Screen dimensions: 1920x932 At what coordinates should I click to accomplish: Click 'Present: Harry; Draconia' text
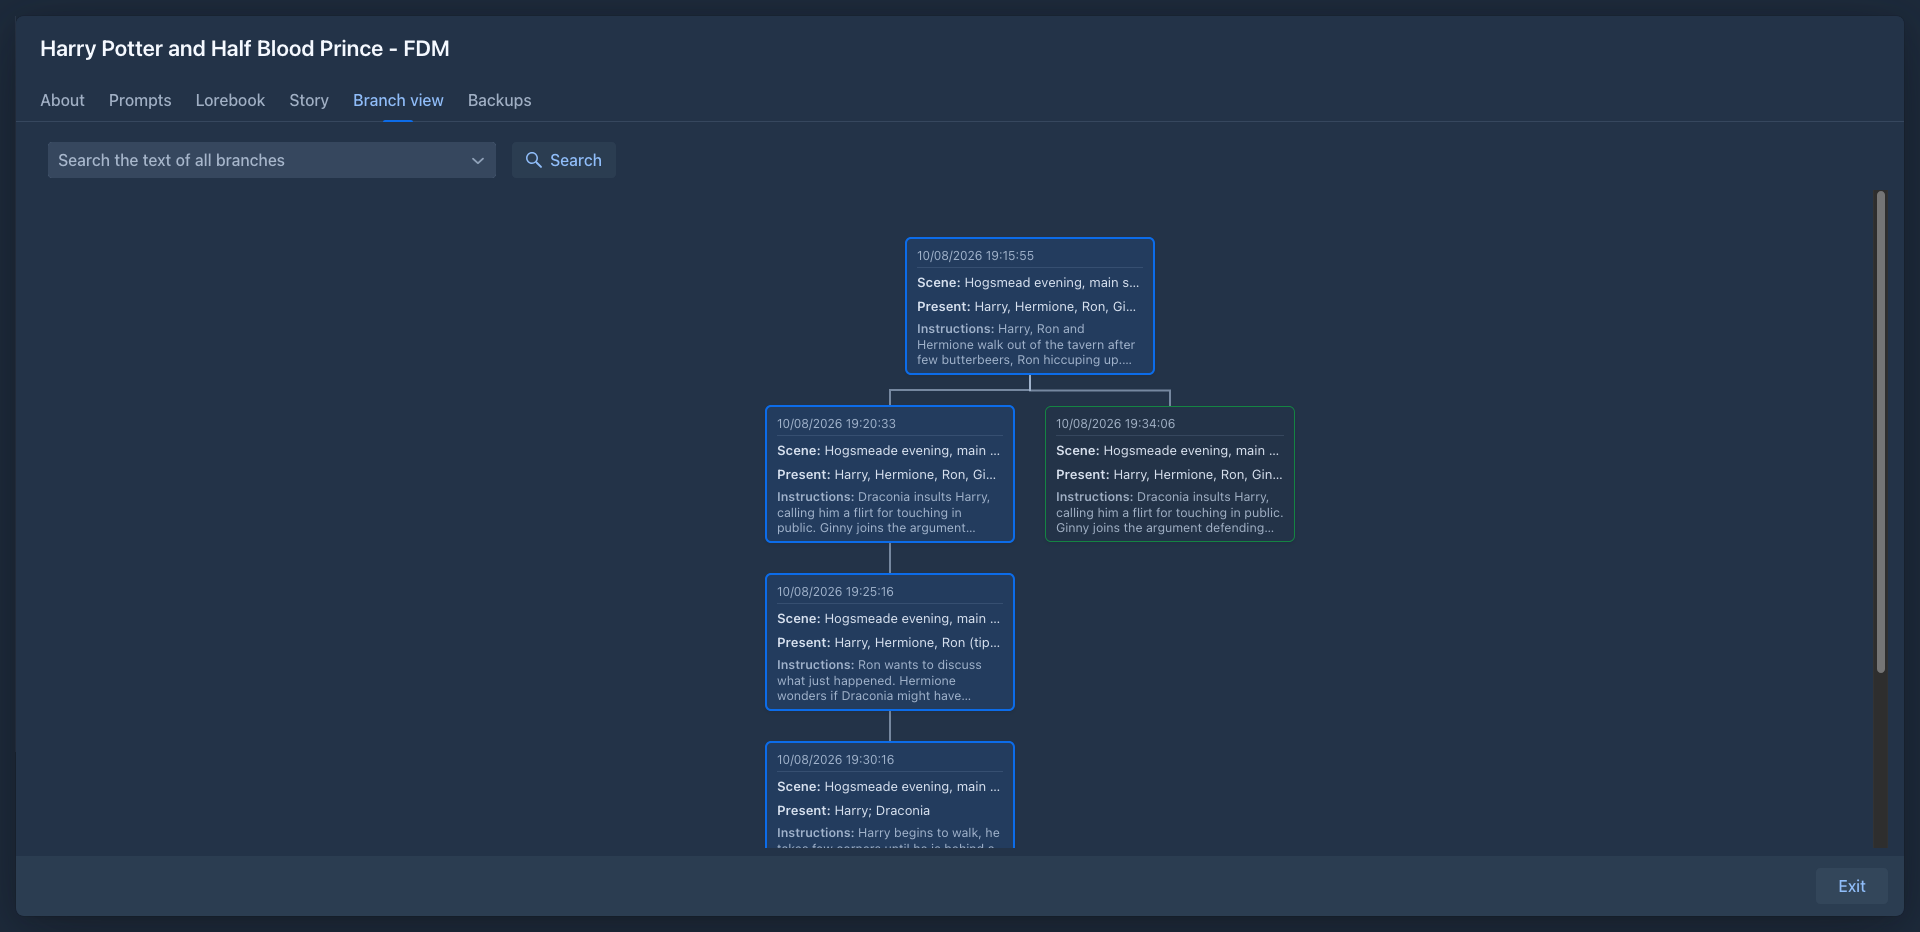853,811
